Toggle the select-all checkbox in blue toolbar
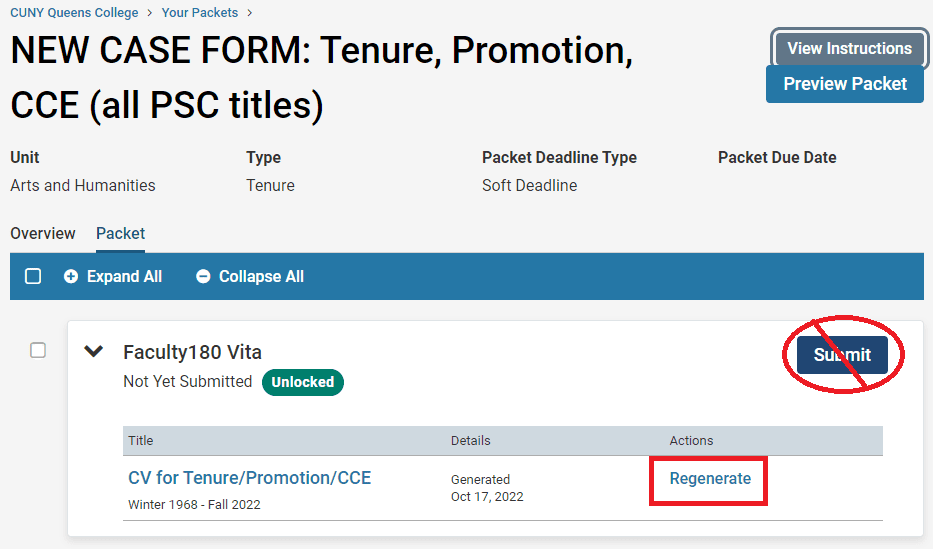 point(33,277)
